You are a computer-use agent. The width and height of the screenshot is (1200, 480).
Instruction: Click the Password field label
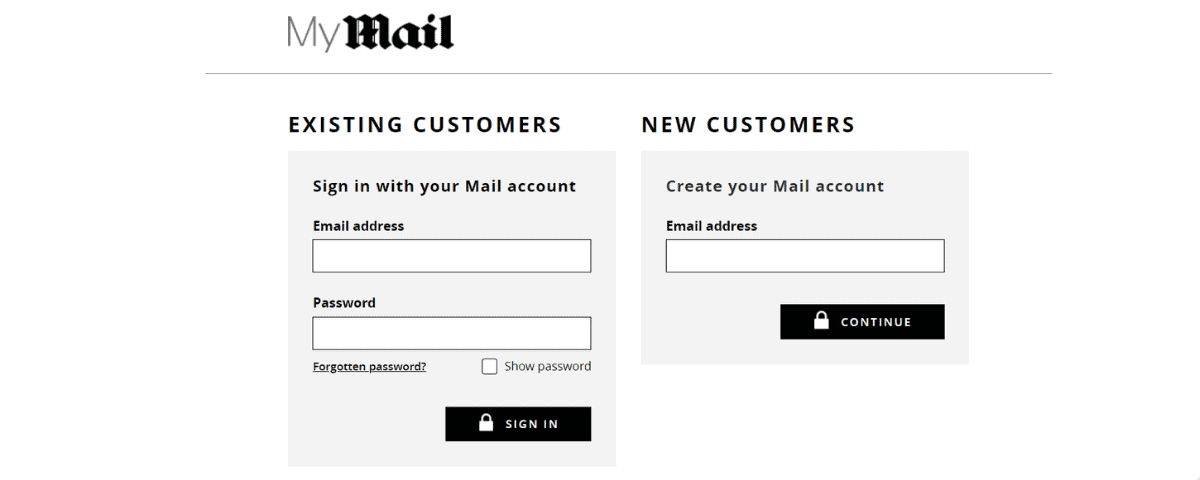(x=344, y=303)
